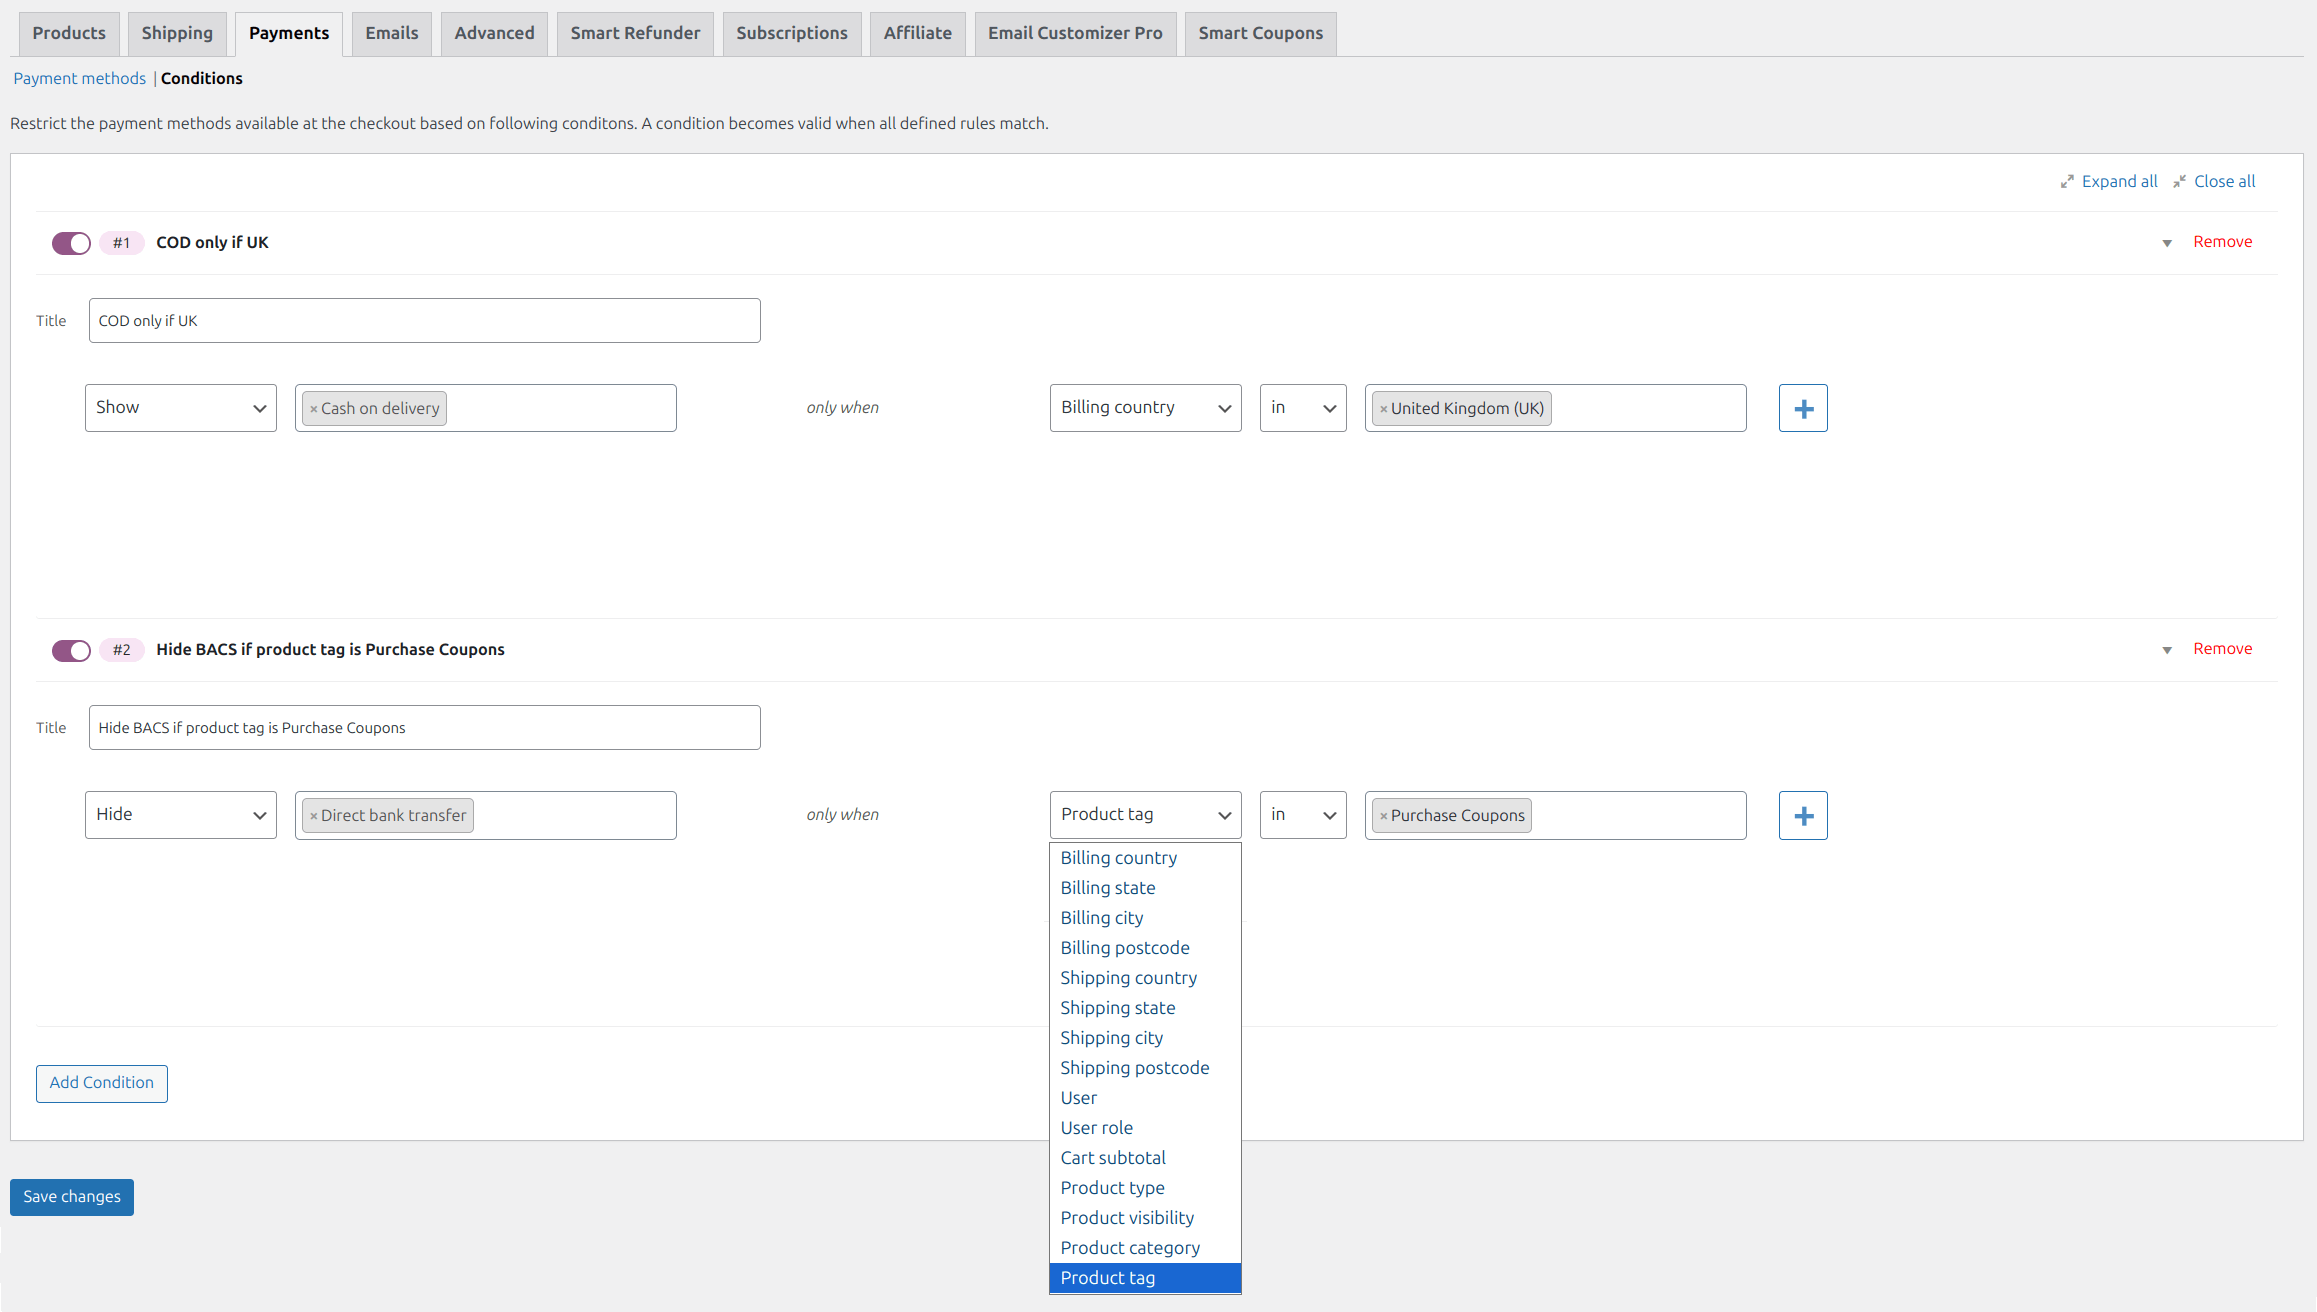Collapse condition #1 with its arrow

(x=2166, y=243)
